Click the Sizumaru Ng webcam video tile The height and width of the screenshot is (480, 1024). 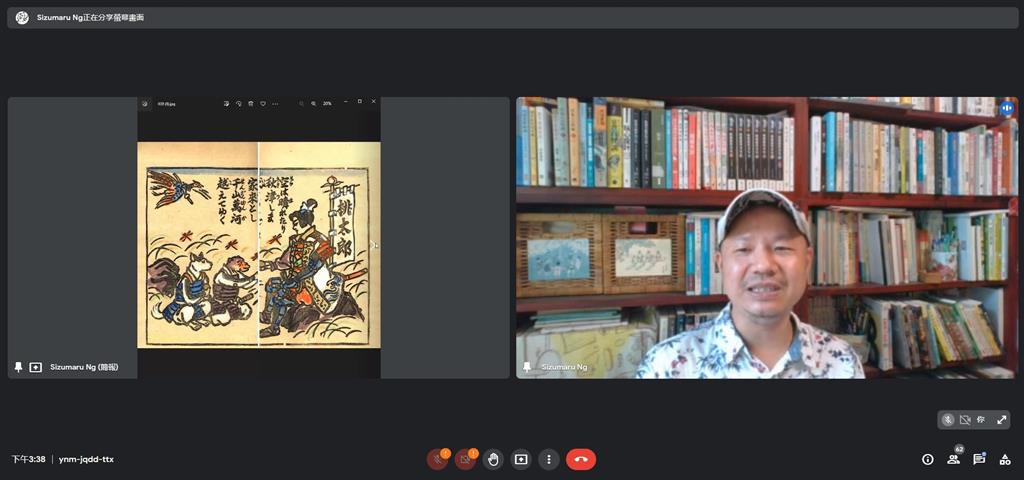[767, 237]
